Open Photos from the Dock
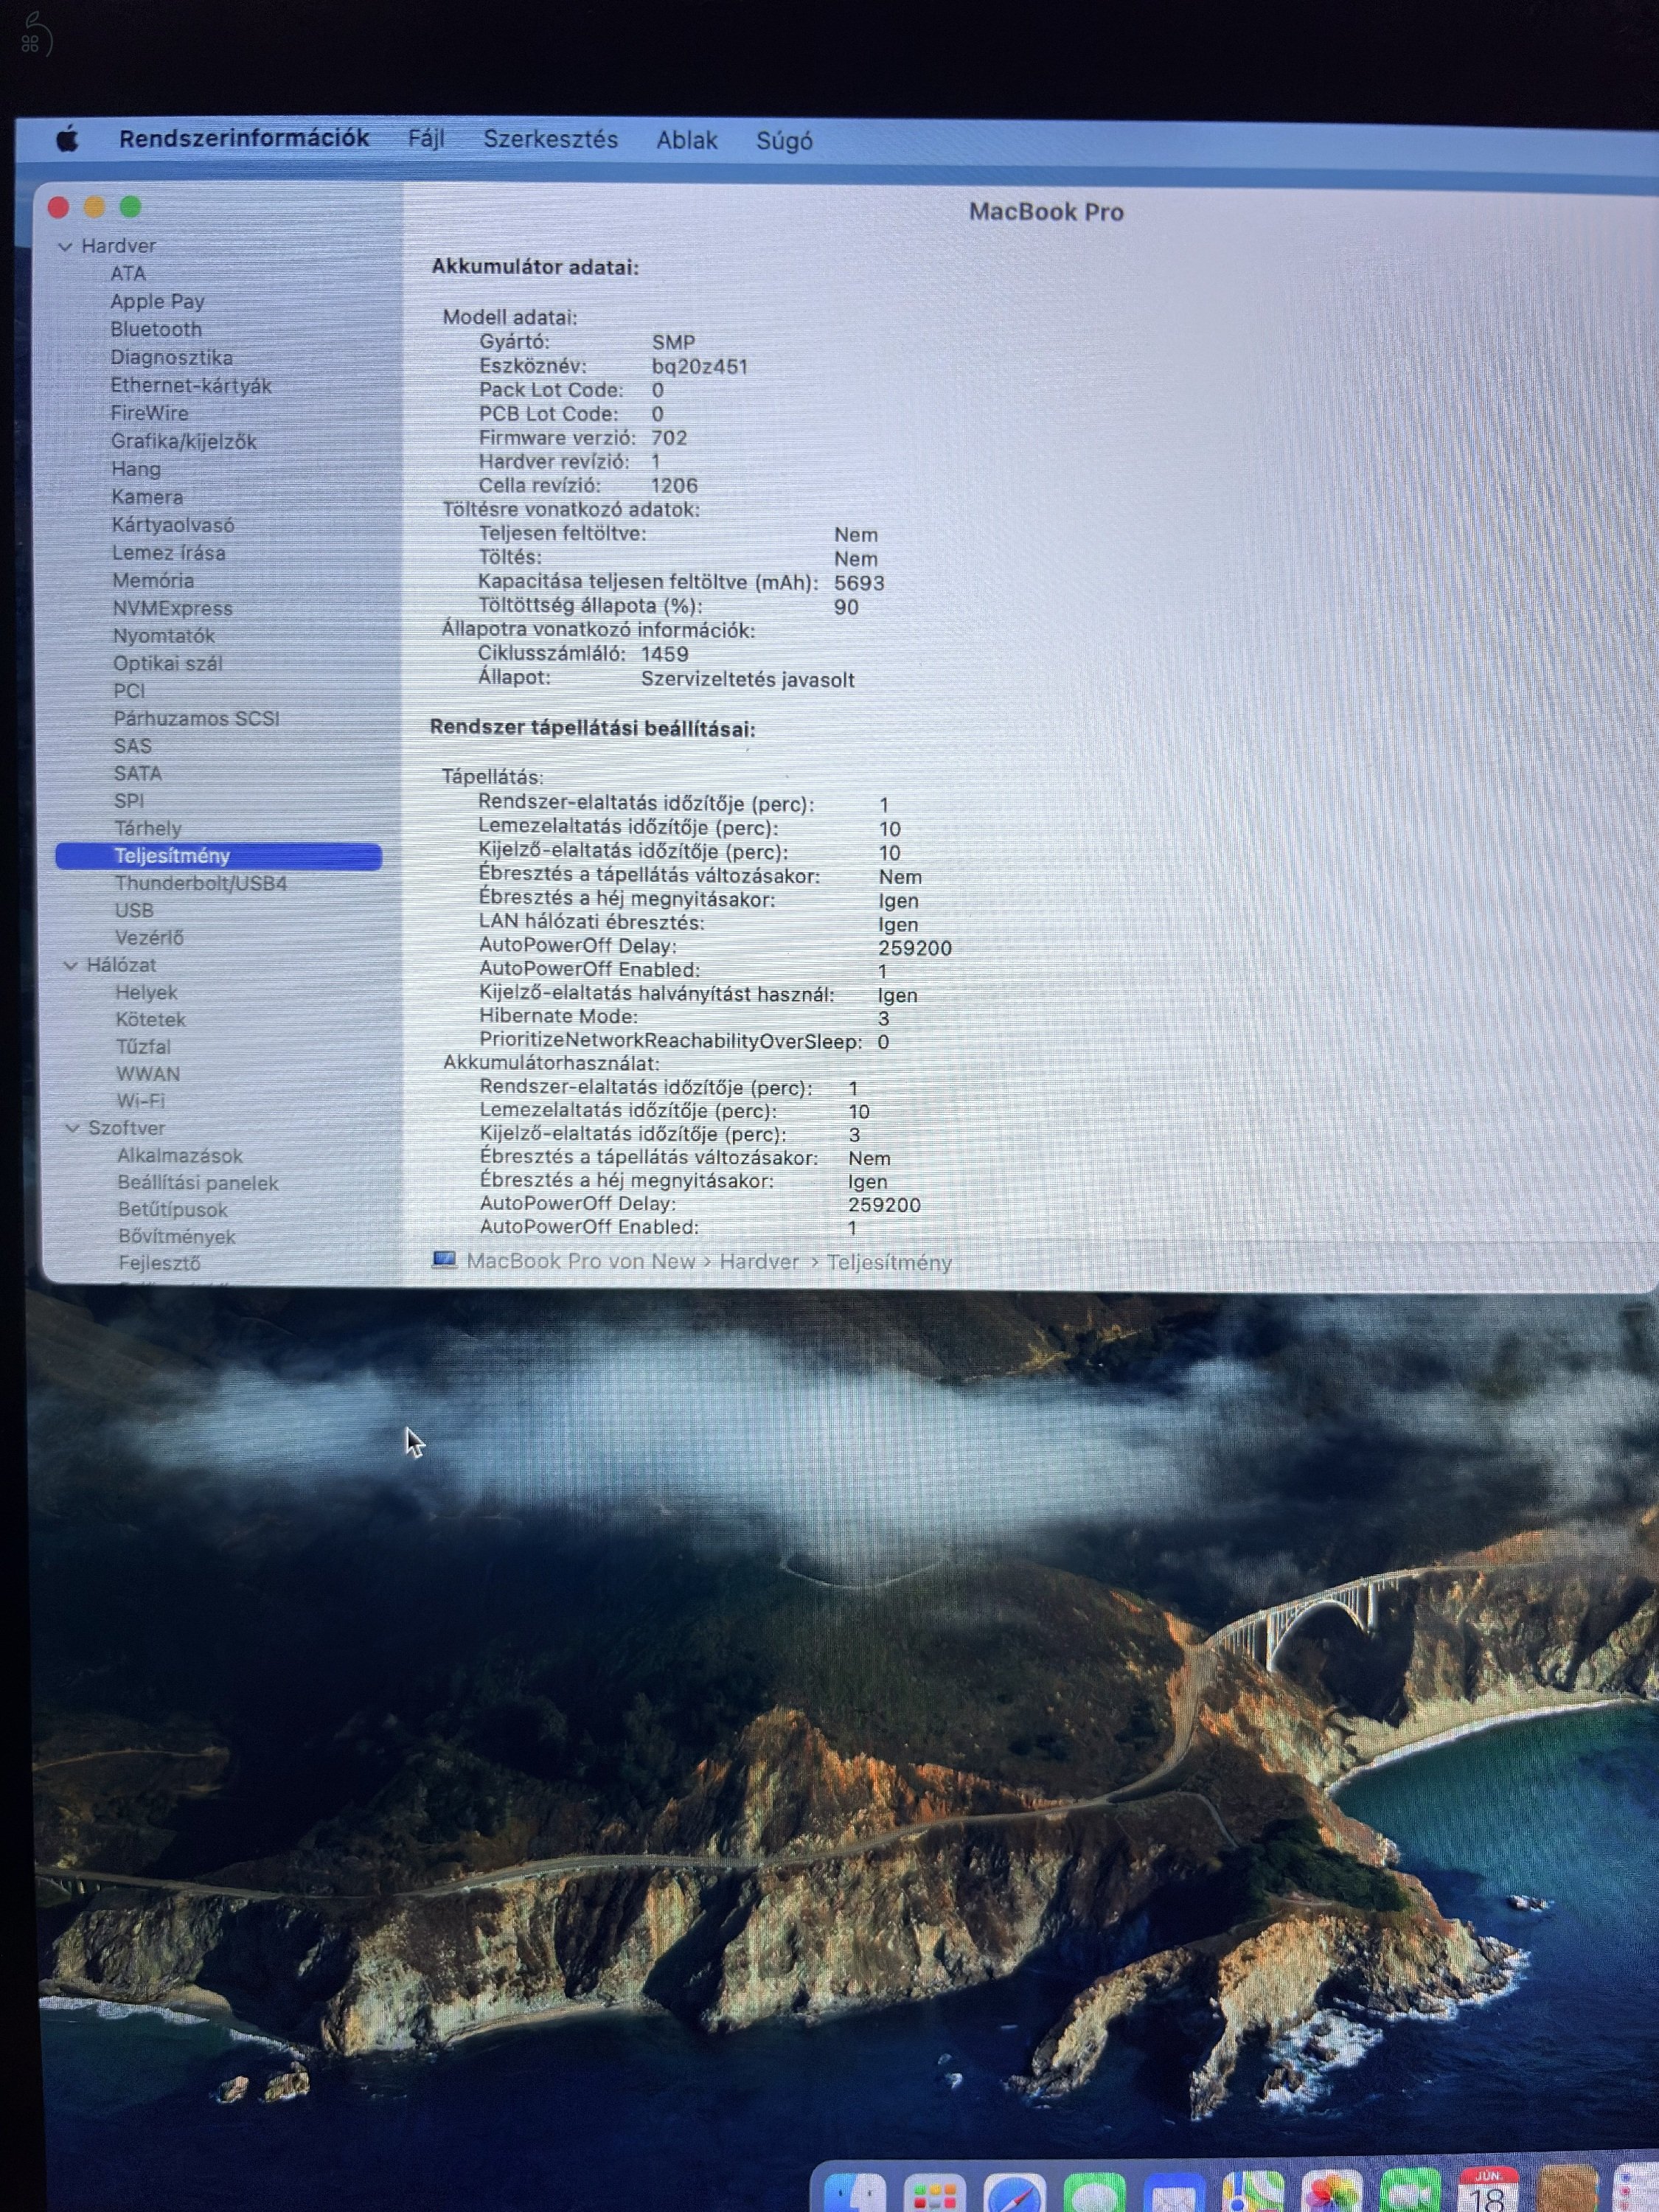Viewport: 1659px width, 2212px height. click(x=1331, y=2192)
